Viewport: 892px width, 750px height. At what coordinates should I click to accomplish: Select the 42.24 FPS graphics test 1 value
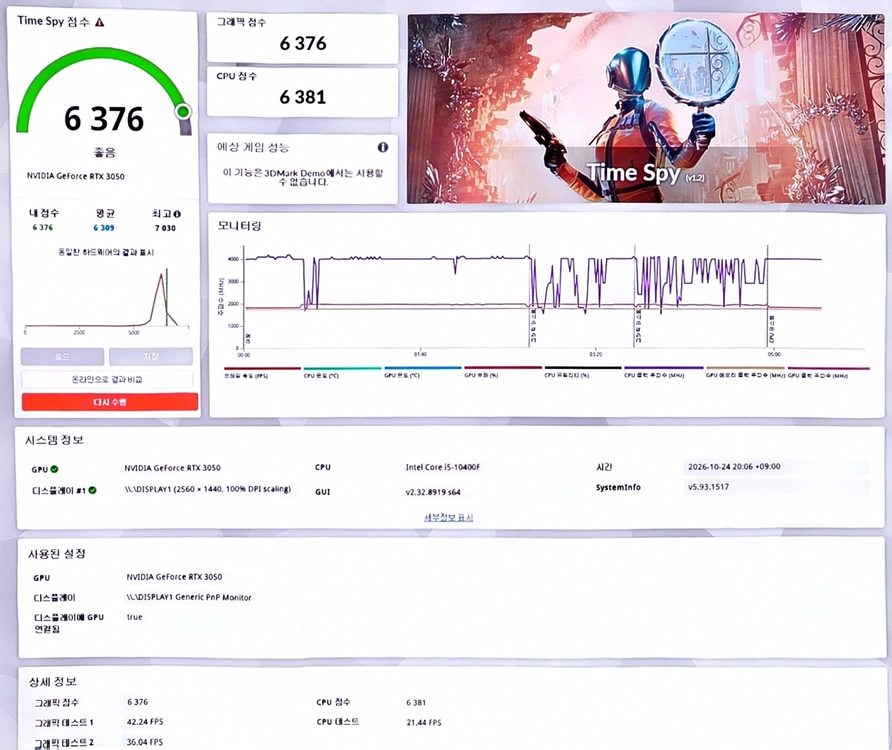[x=145, y=722]
